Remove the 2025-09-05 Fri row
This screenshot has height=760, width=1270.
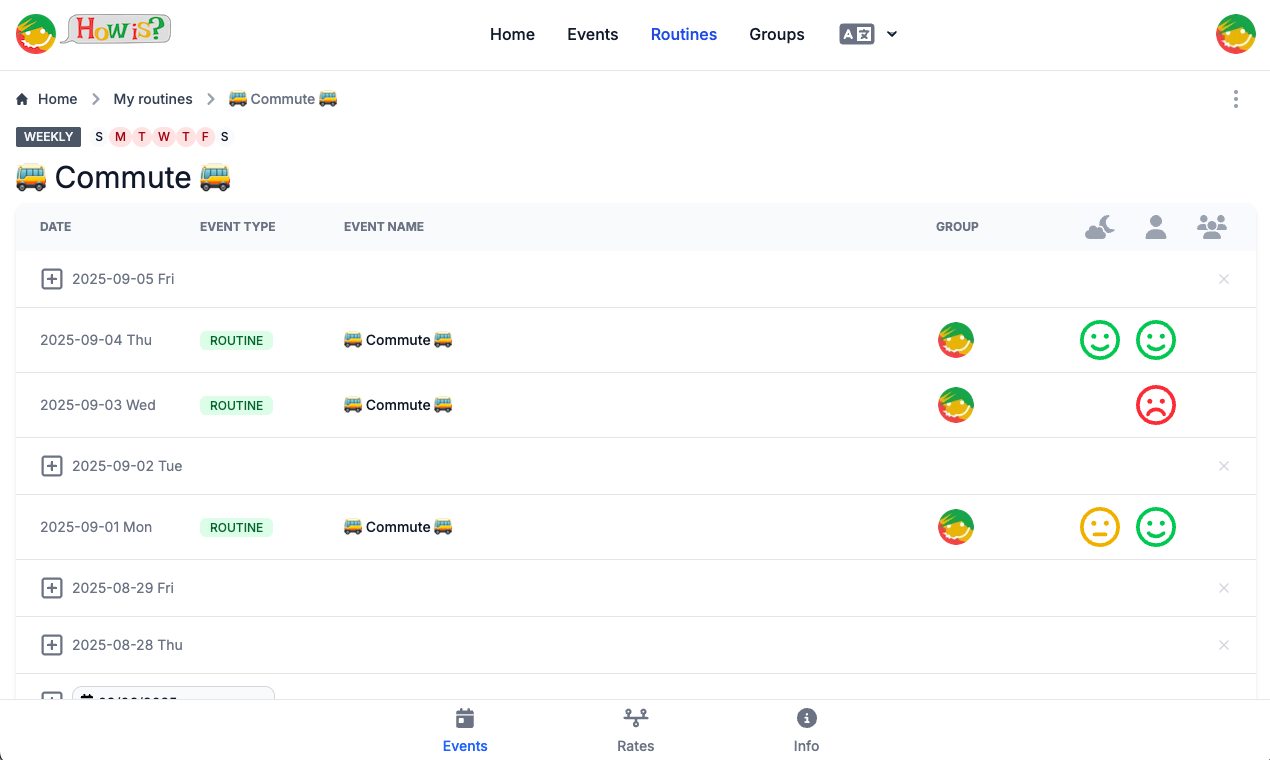coord(1224,279)
